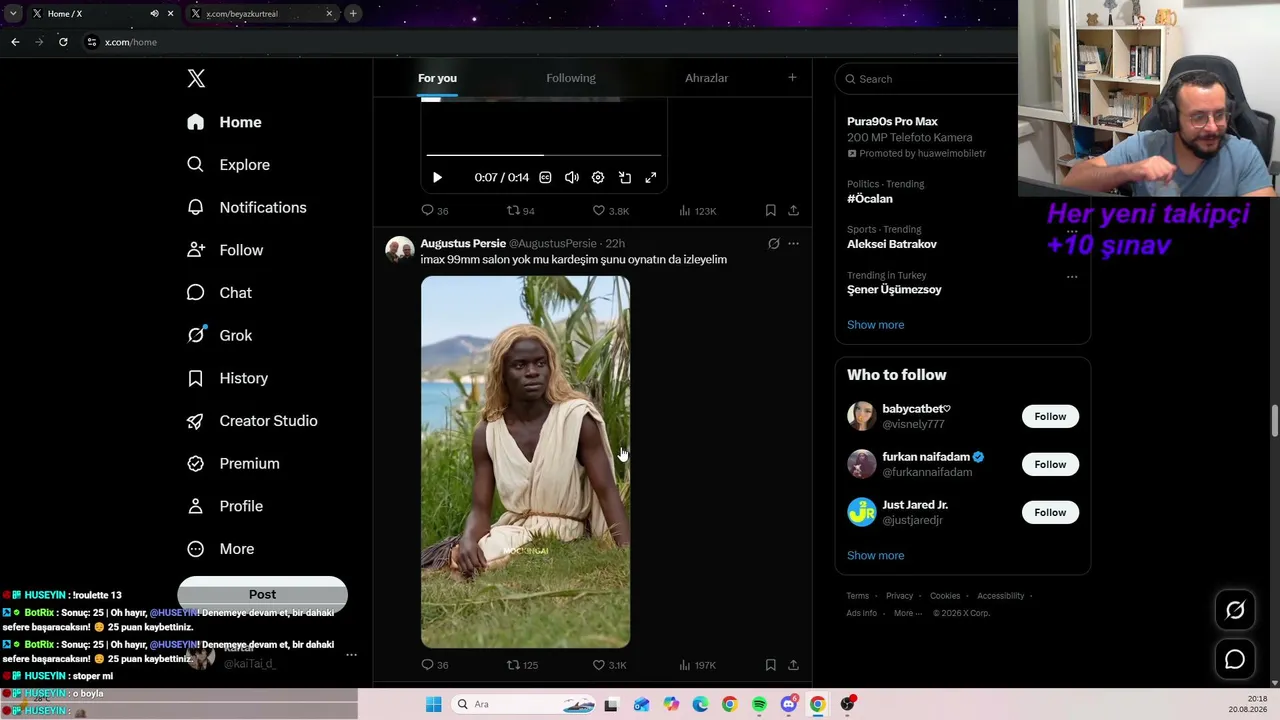Open more options on Augustus Persie post
Viewport: 1280px width, 720px height.
793,244
